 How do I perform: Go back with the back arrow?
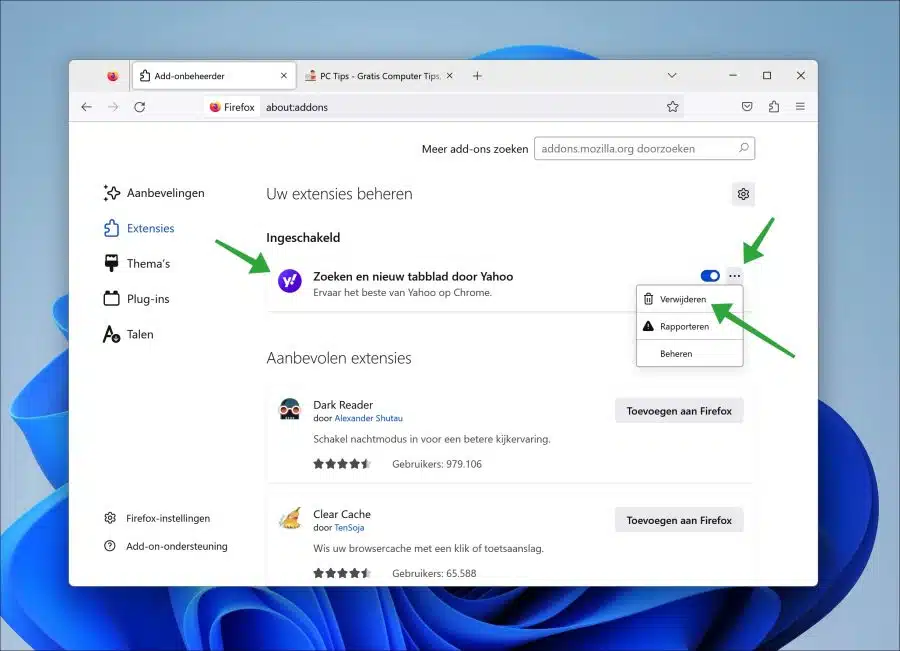87,107
